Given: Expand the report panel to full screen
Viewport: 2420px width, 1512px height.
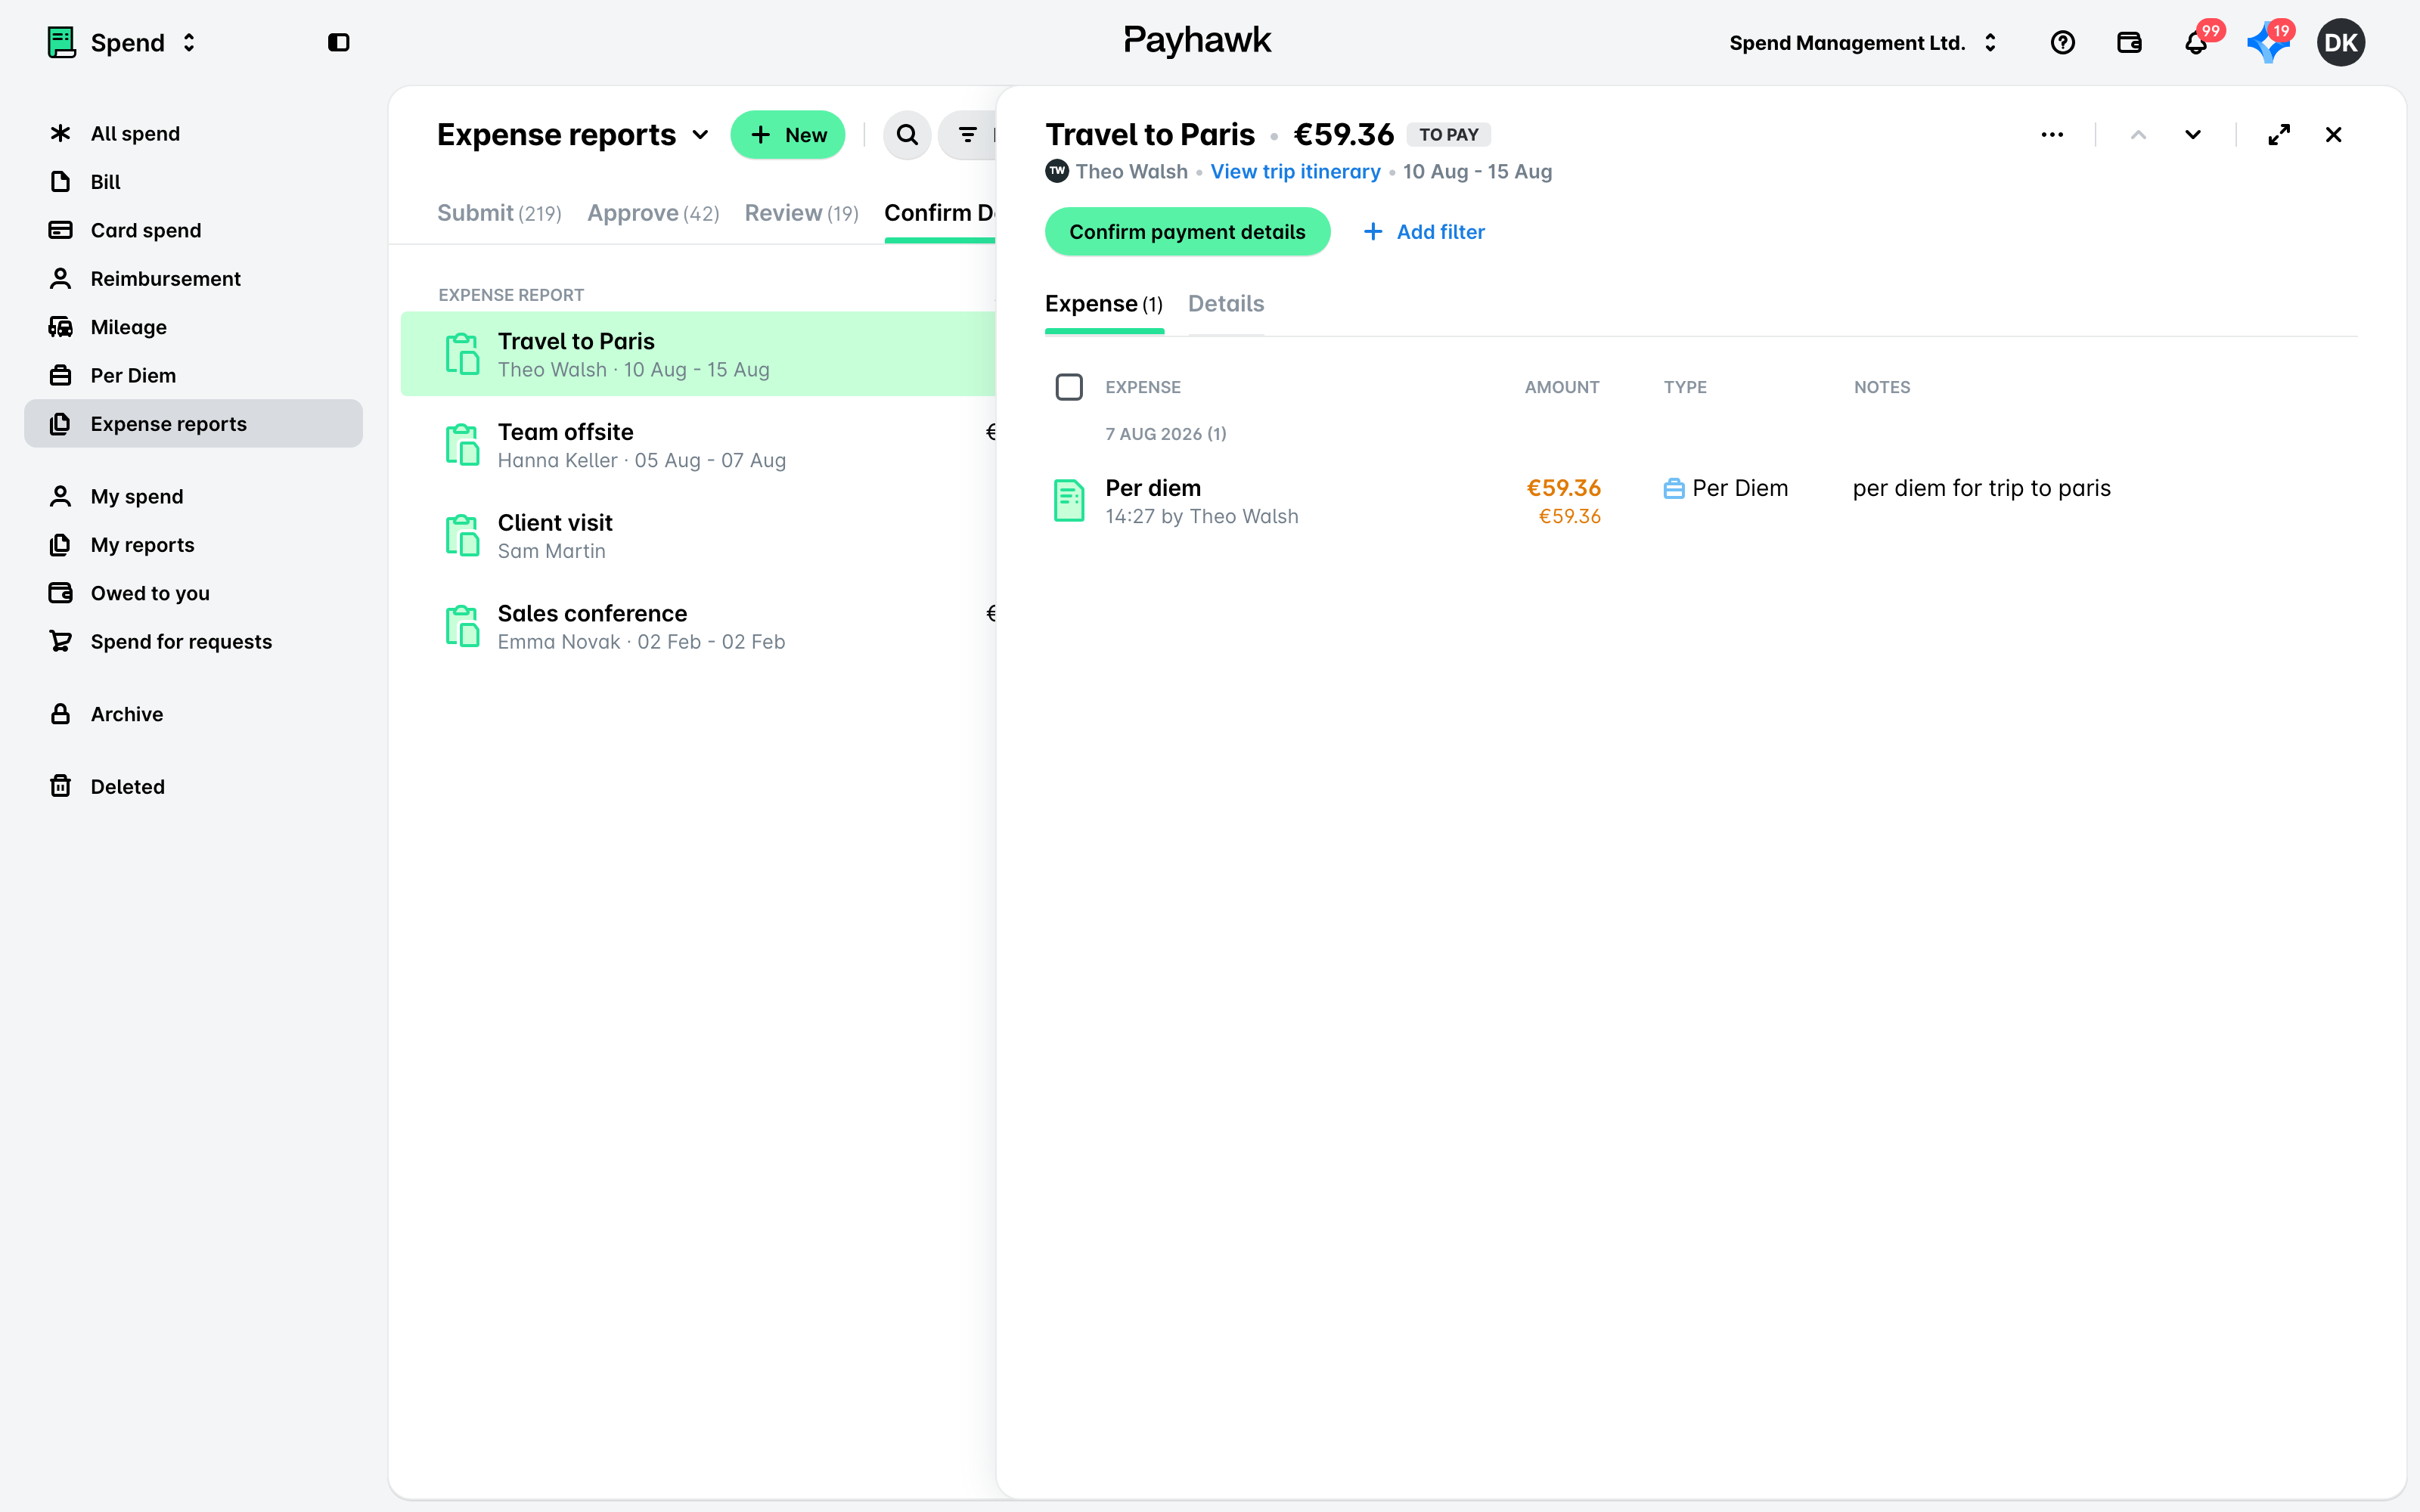Looking at the screenshot, I should tap(2279, 135).
